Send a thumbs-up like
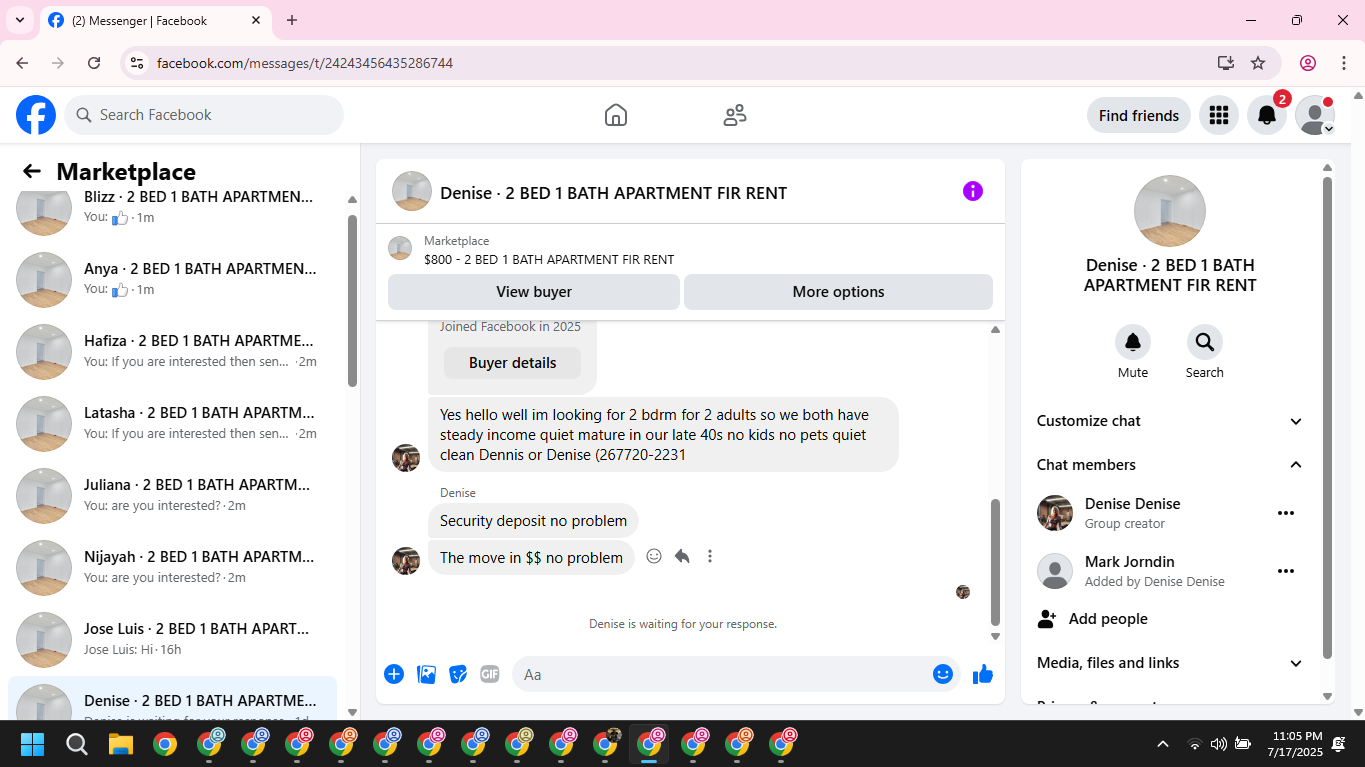 983,674
